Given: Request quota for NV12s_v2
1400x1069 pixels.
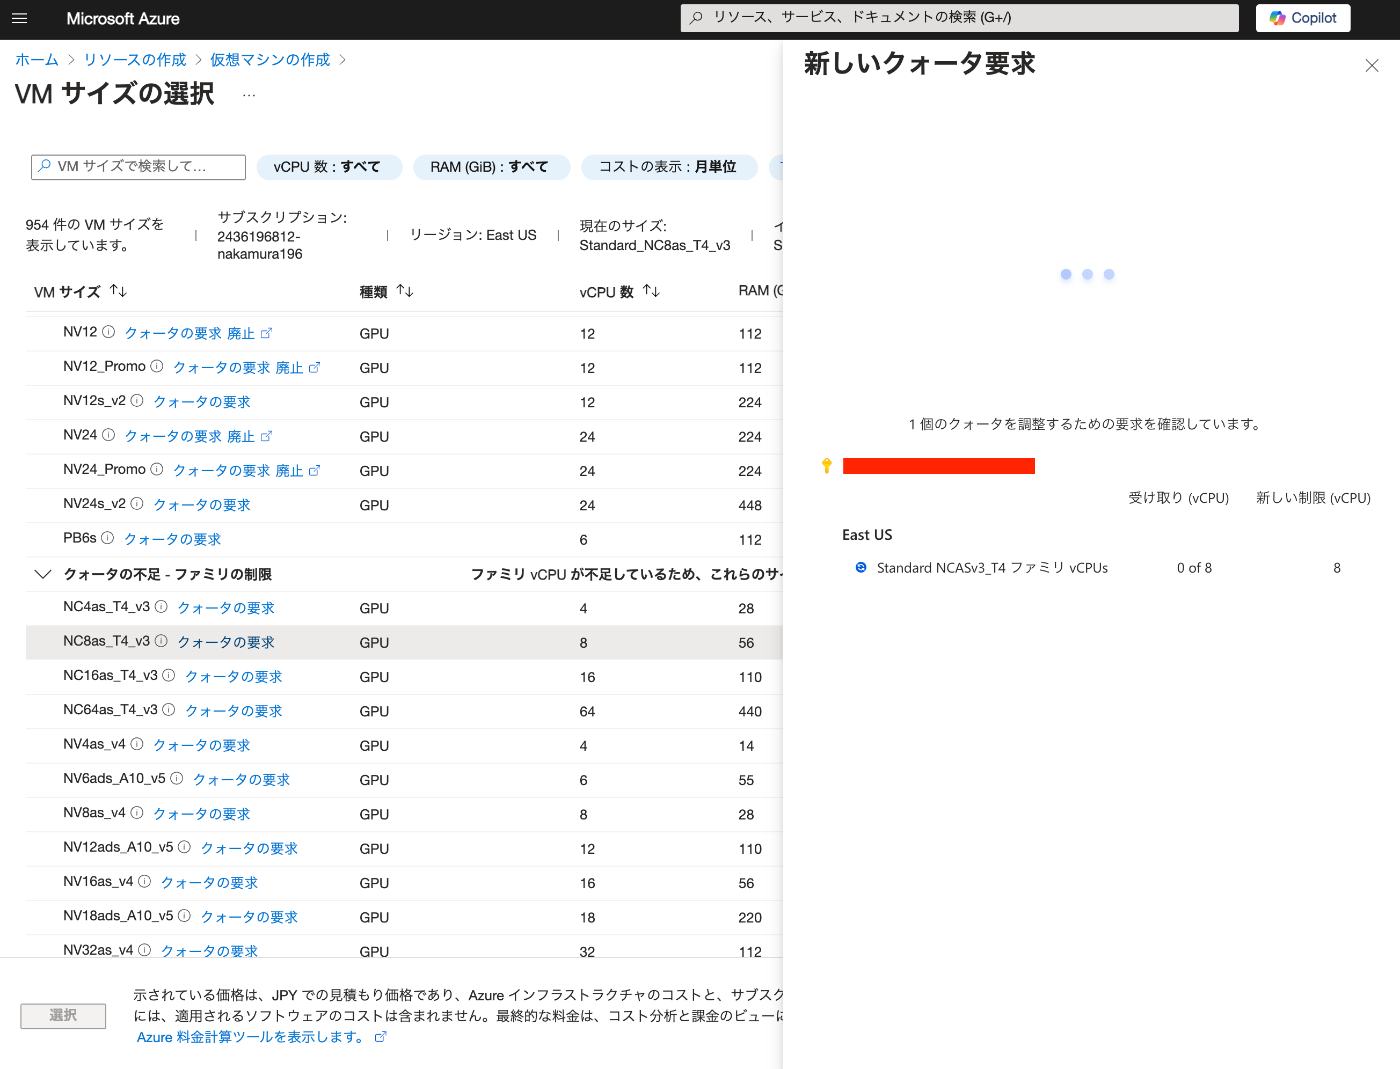Looking at the screenshot, I should point(202,401).
